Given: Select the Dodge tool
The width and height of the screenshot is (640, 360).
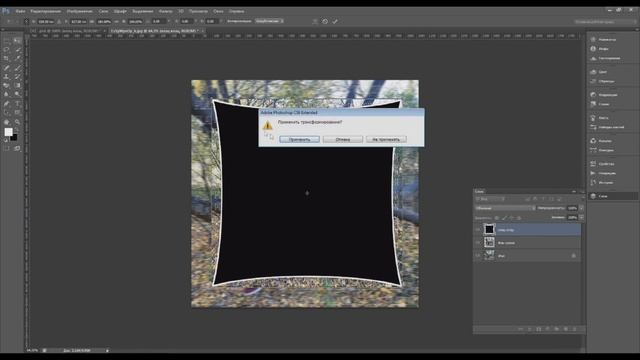Looking at the screenshot, I should pos(17,95).
